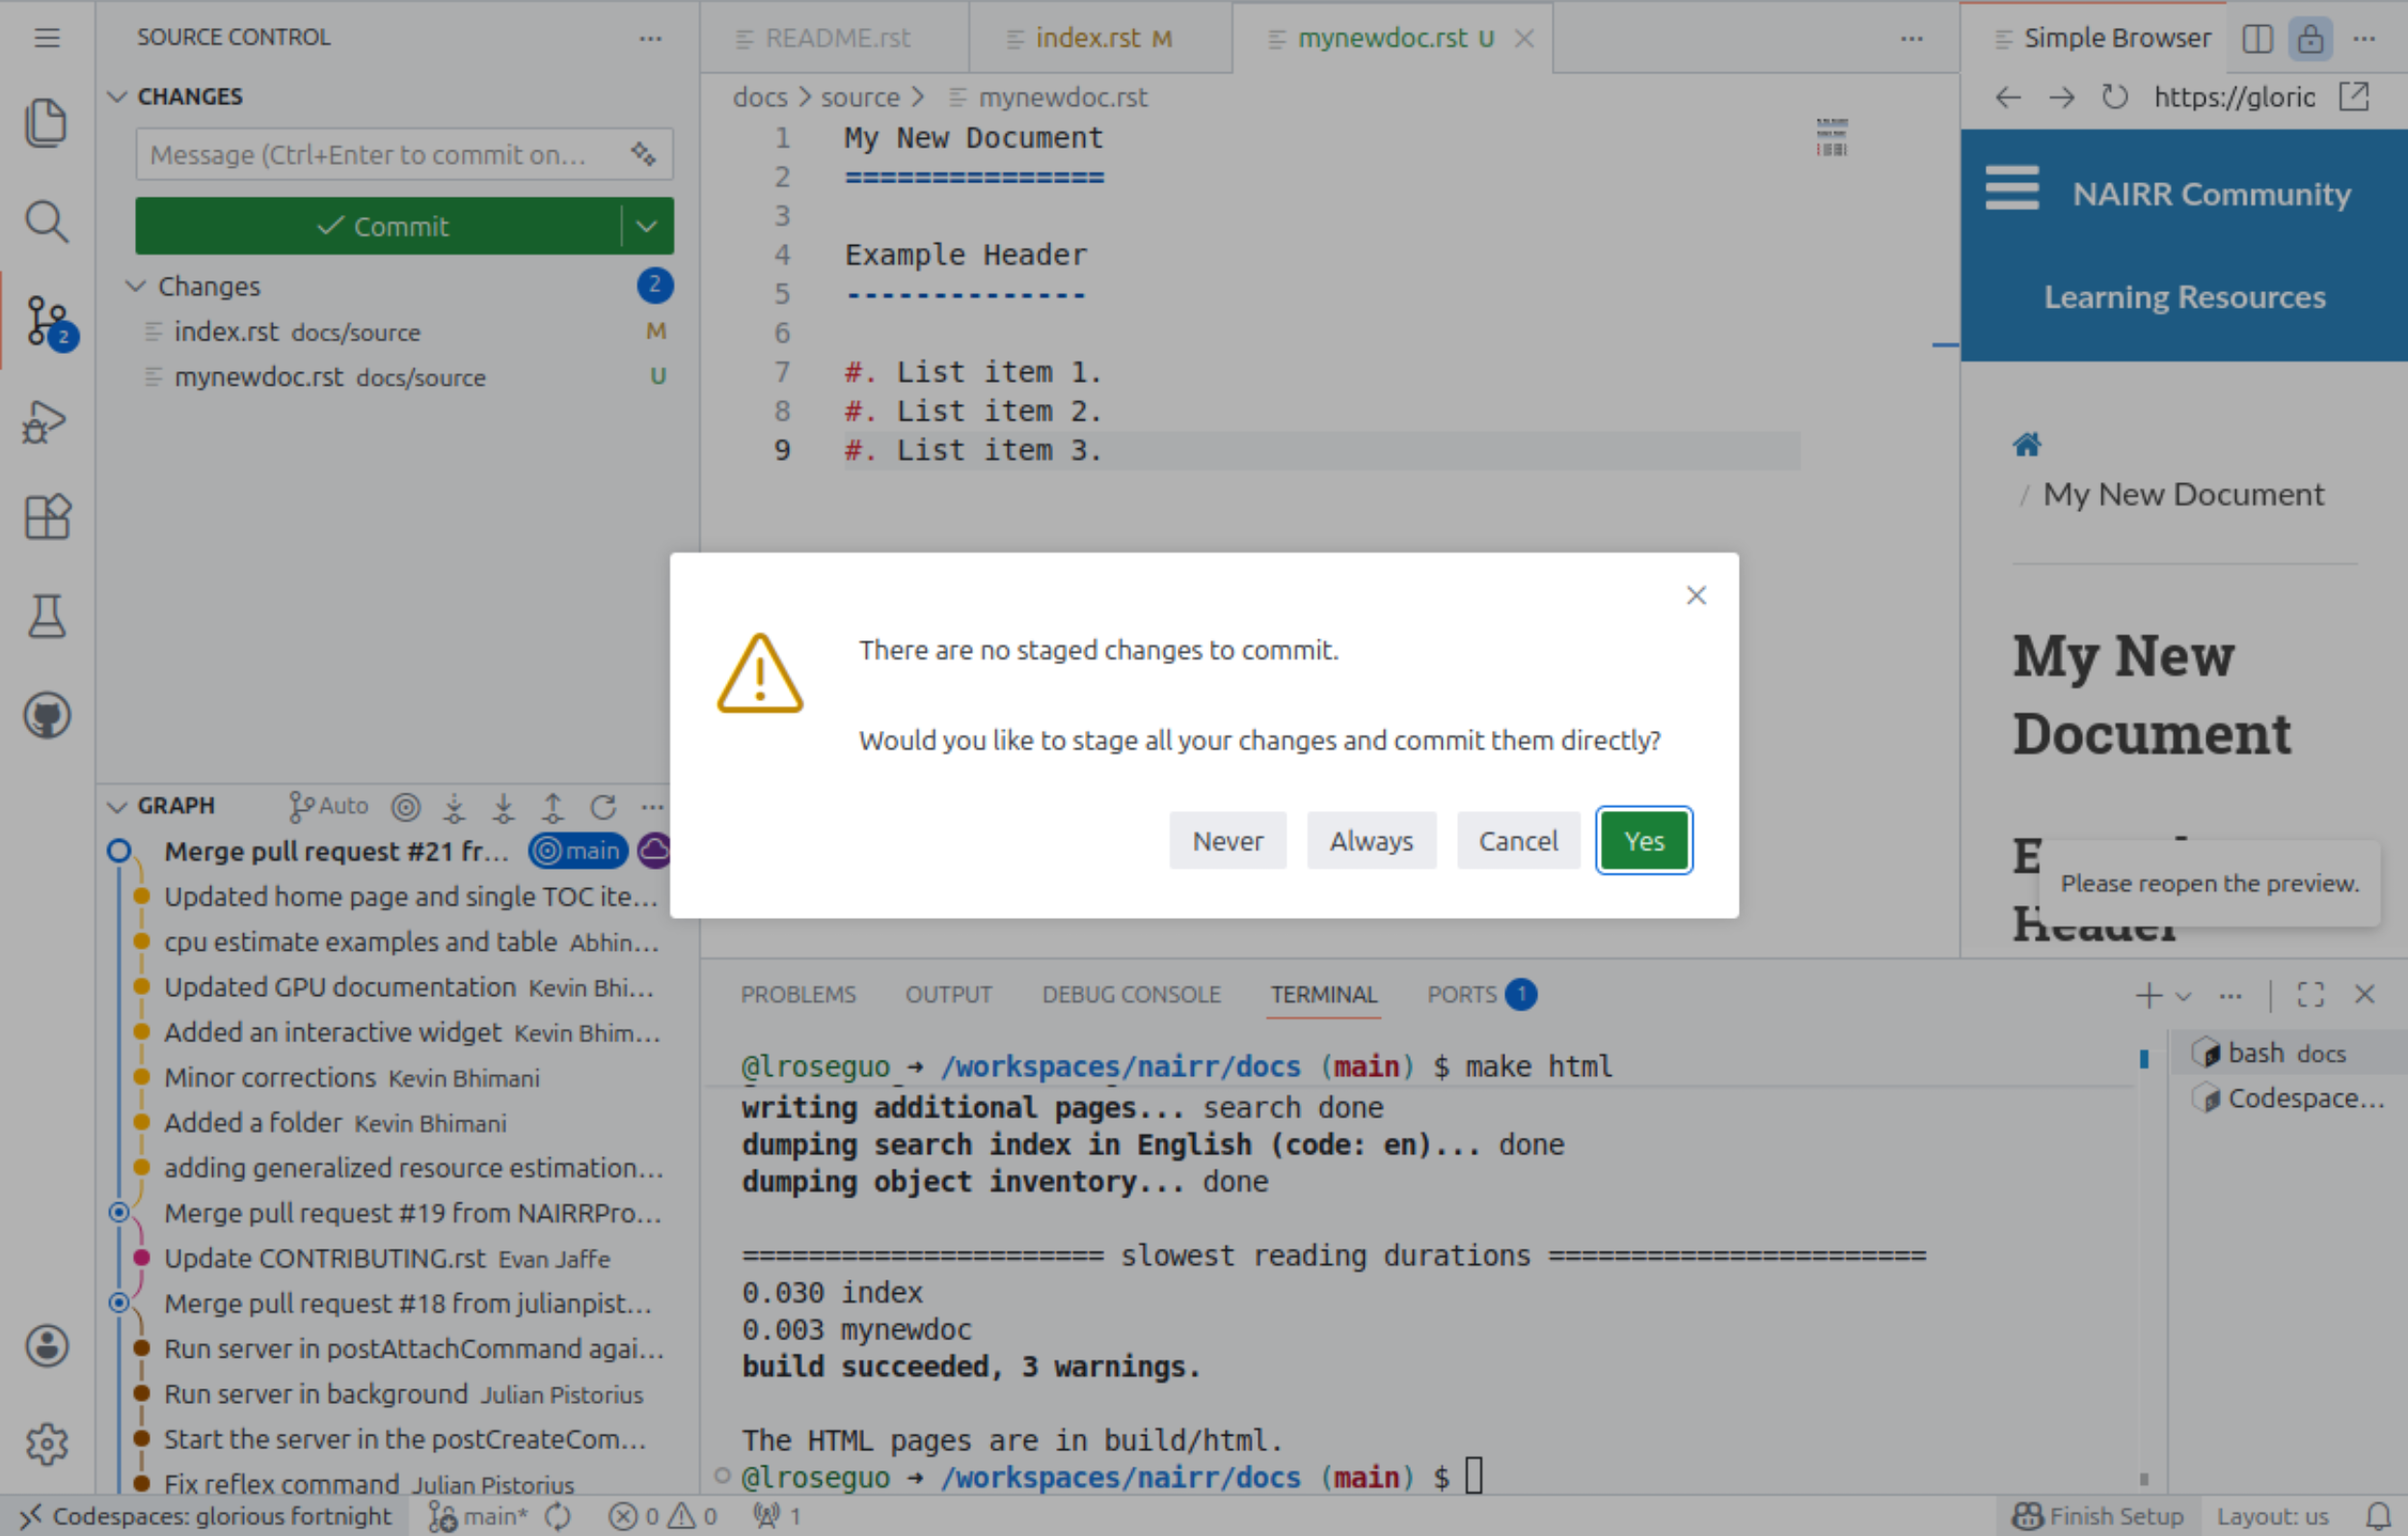Switch to index.rst editor tab
This screenshot has width=2408, height=1536.
[1100, 38]
